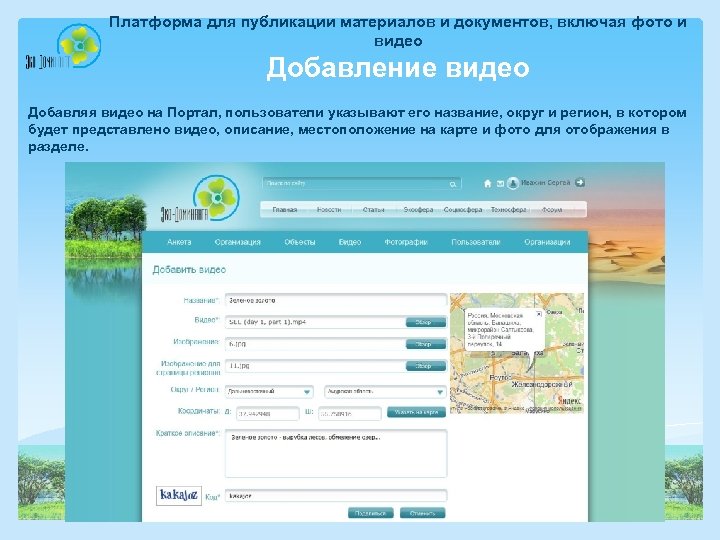This screenshot has height=540, width=720.
Task: Open the Социосфера menu item
Action: 462,209
